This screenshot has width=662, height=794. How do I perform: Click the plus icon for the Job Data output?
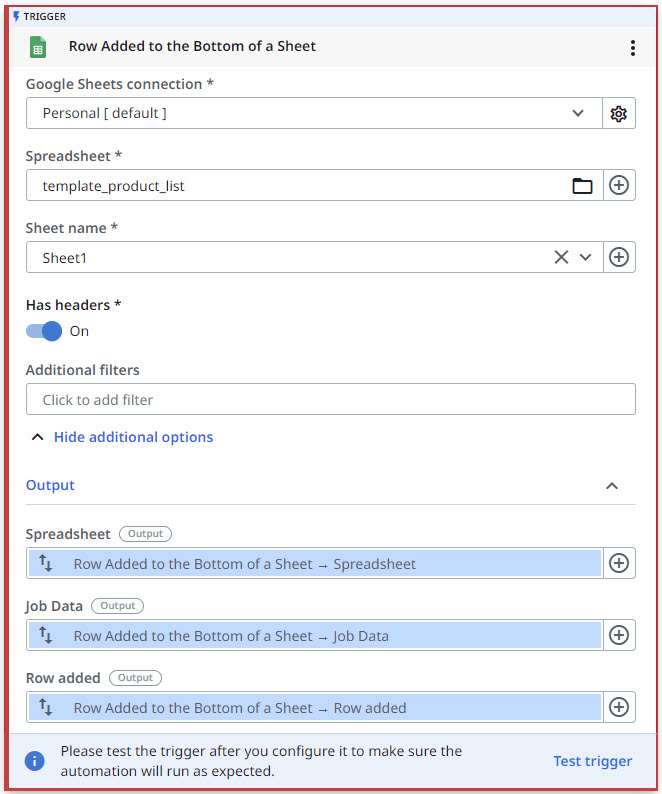click(x=618, y=635)
